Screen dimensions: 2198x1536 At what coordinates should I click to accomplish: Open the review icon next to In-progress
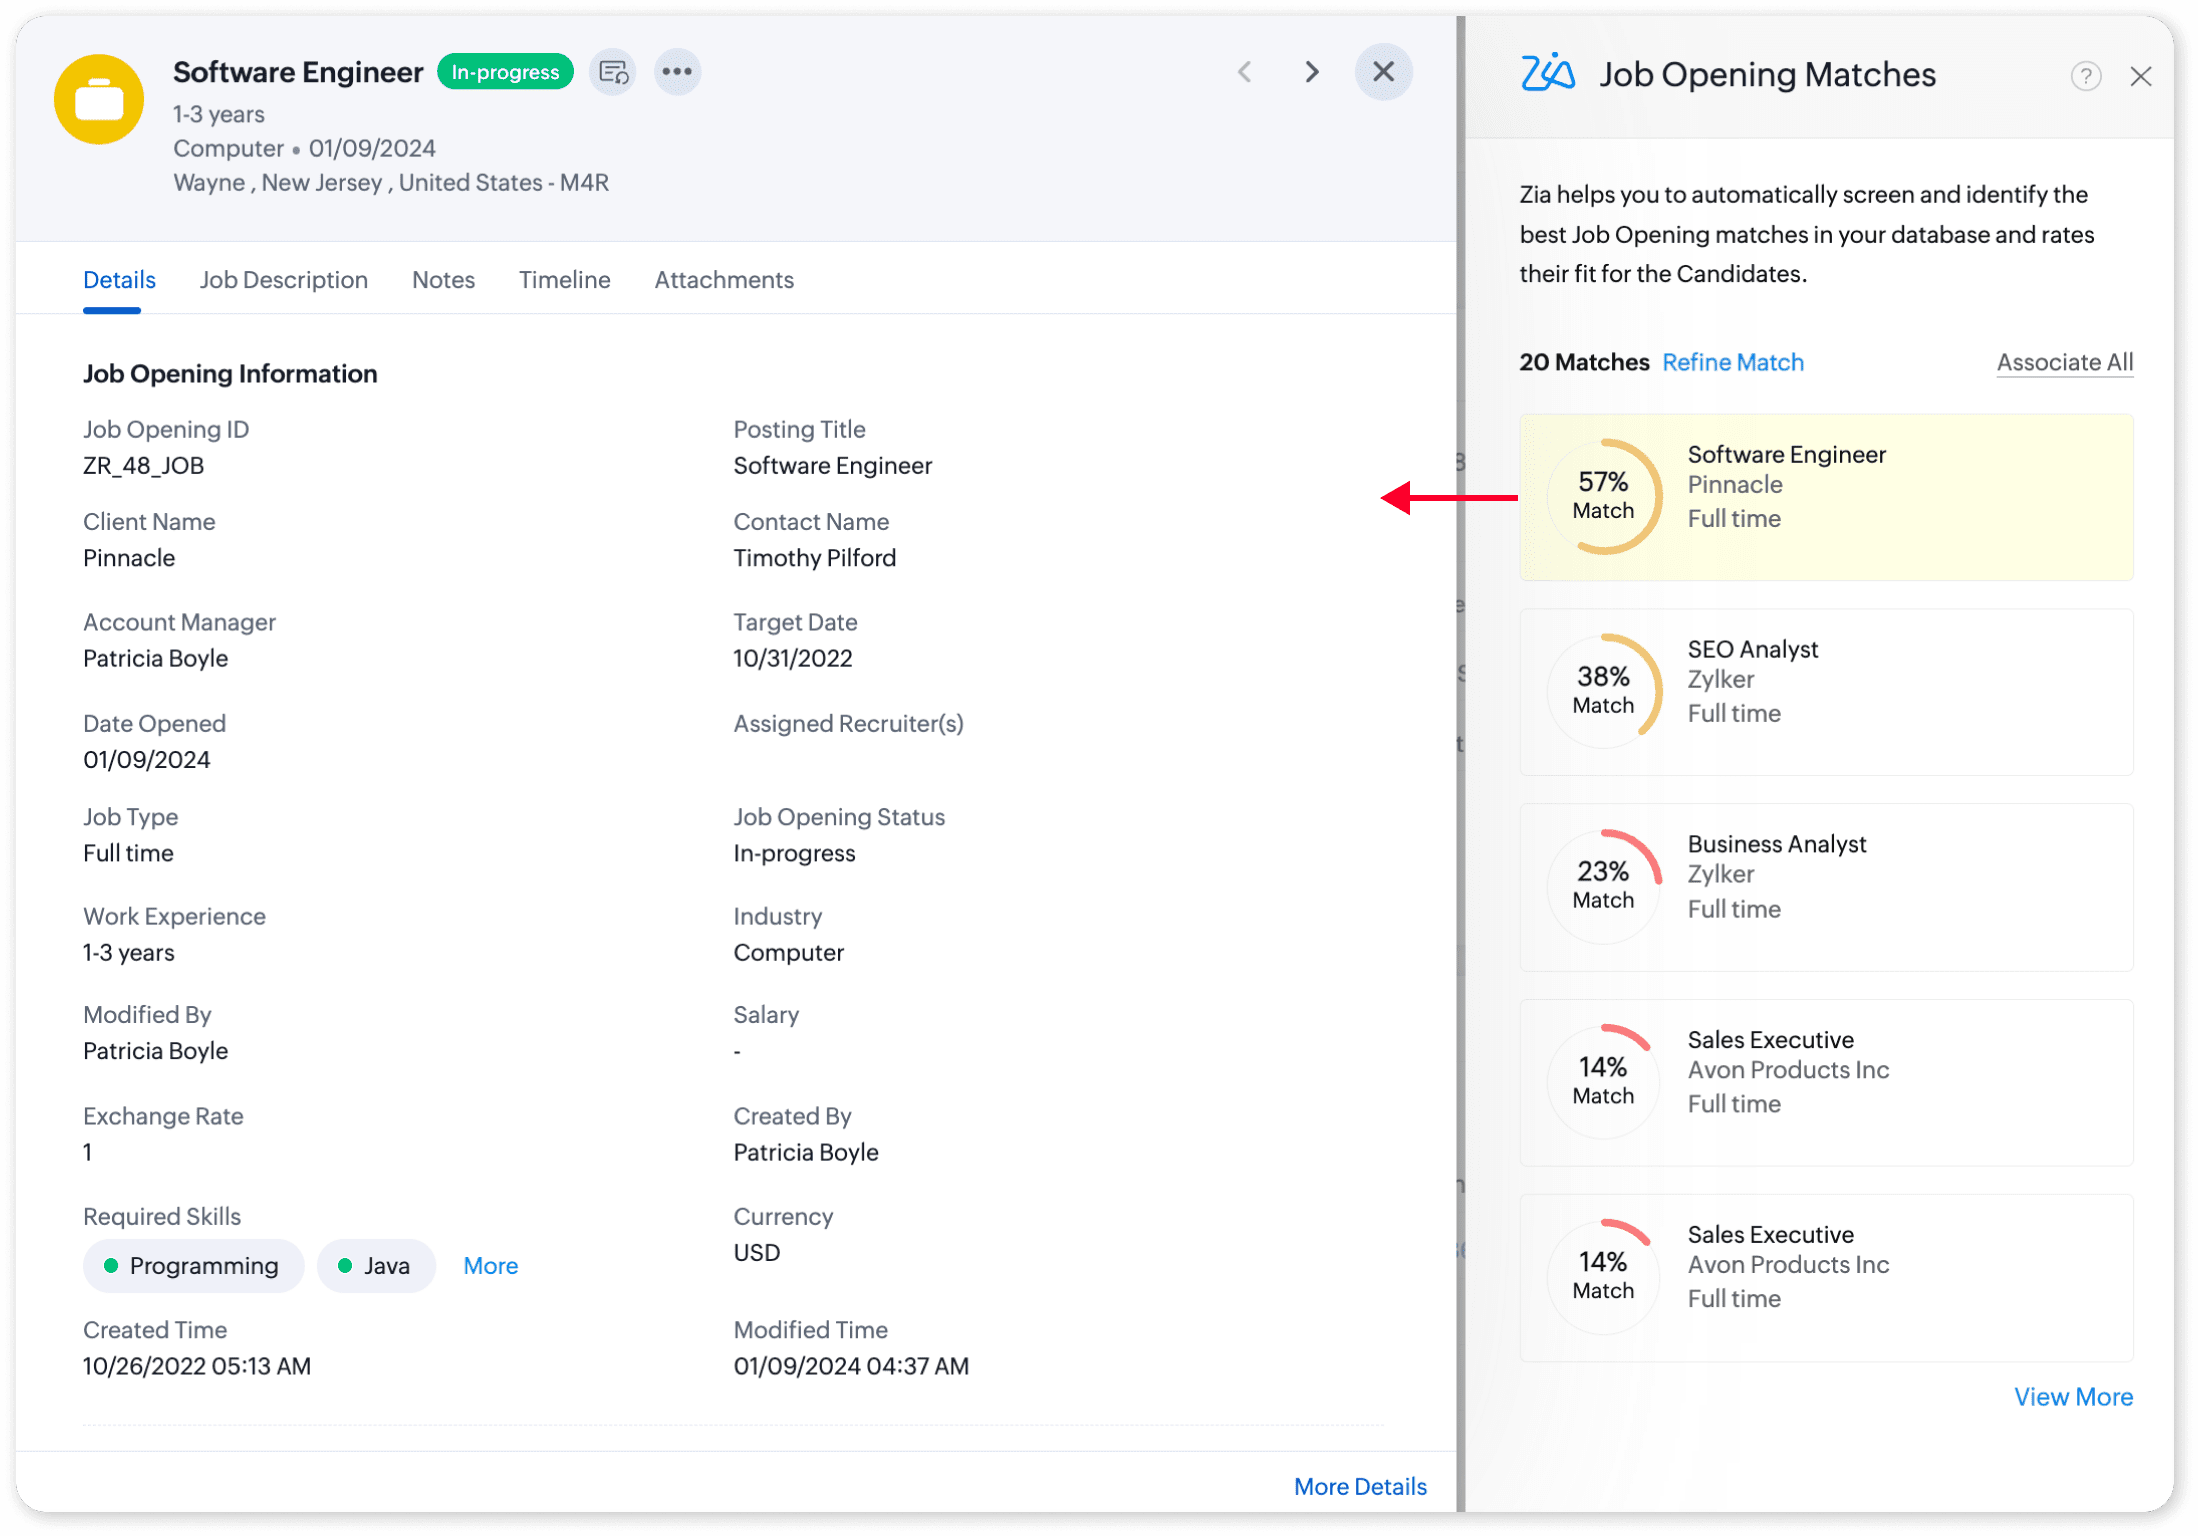pos(613,72)
